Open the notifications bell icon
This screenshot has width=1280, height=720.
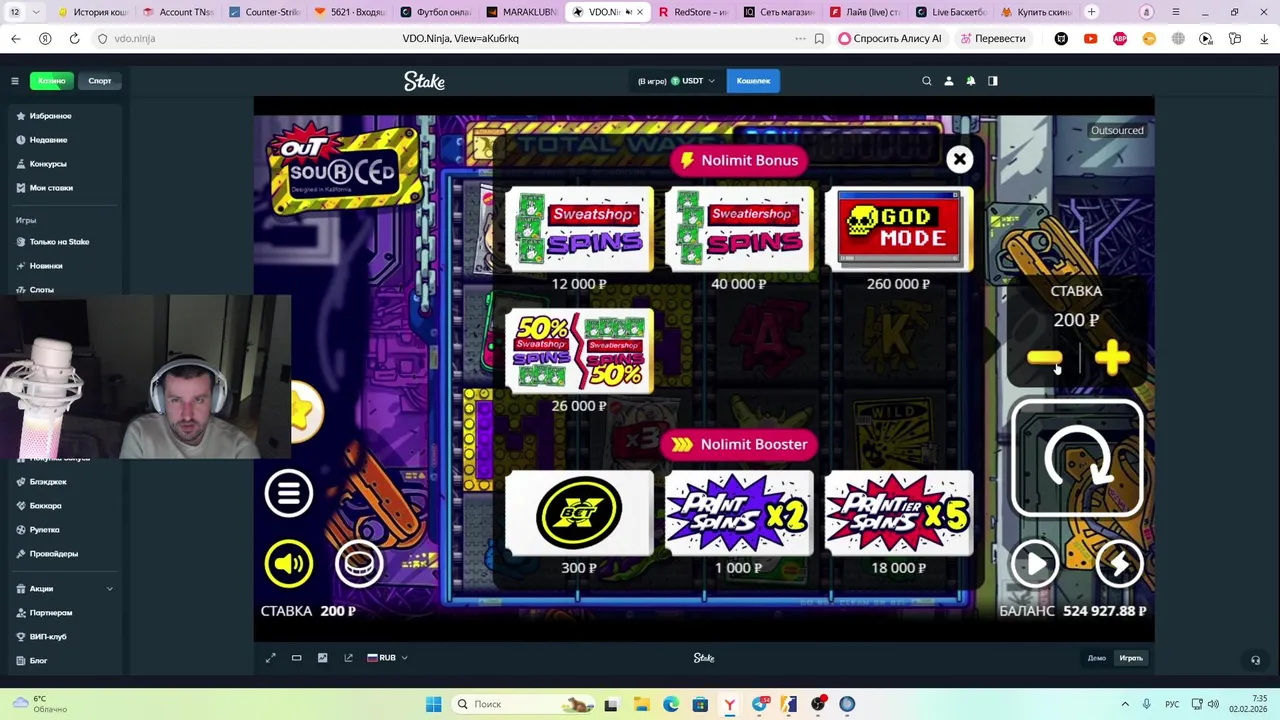[971, 81]
